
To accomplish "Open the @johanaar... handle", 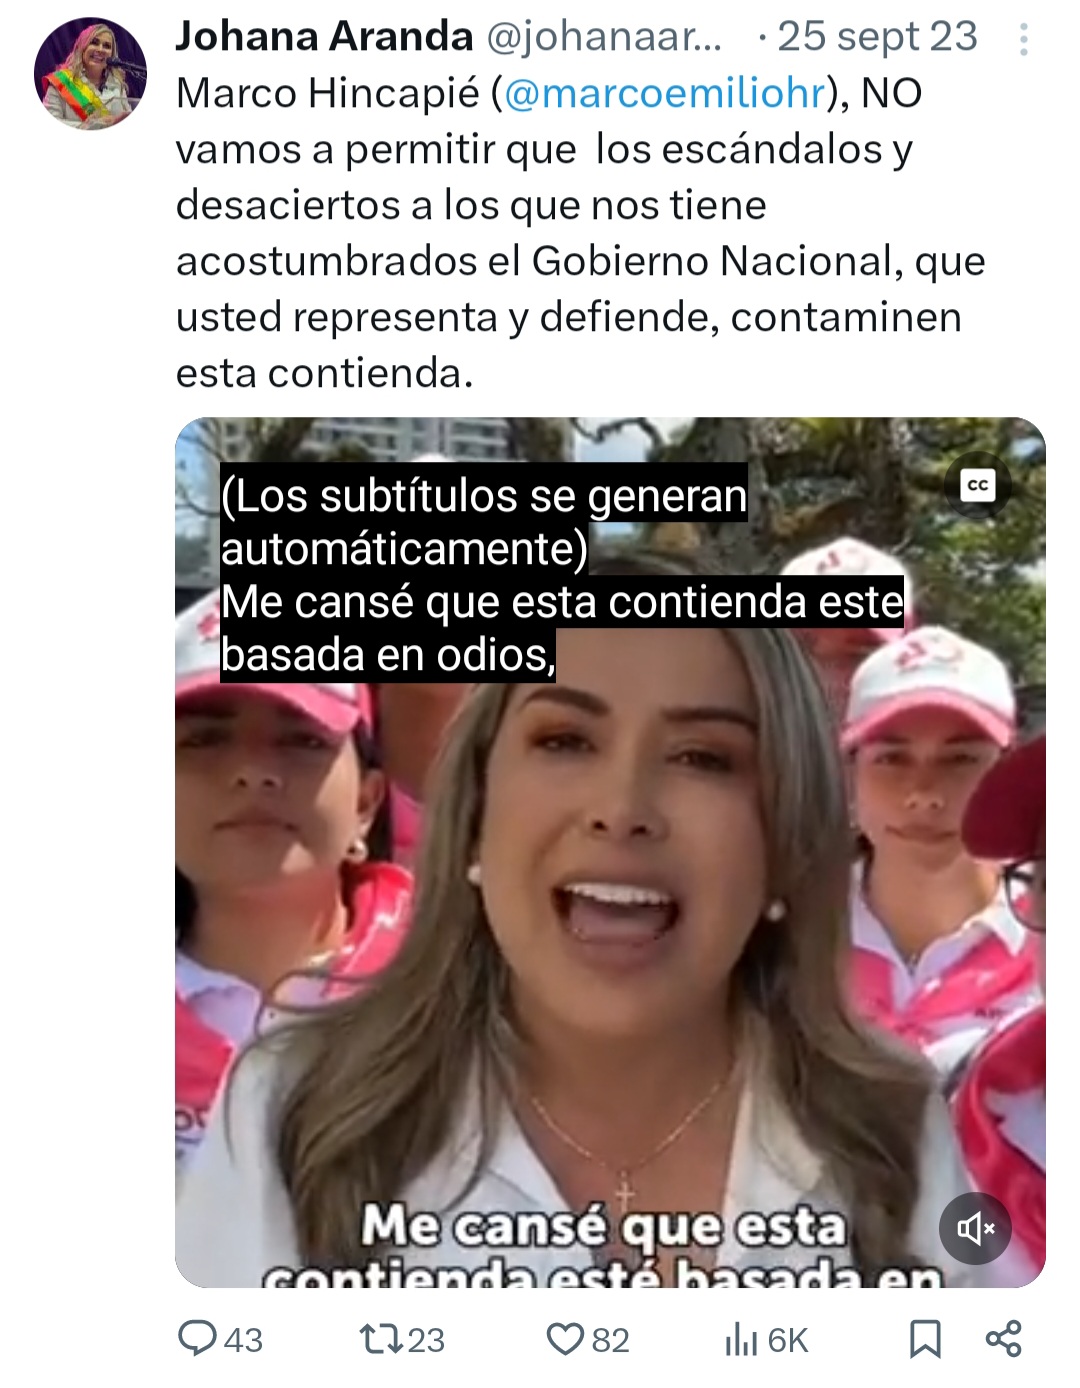I will 604,37.
